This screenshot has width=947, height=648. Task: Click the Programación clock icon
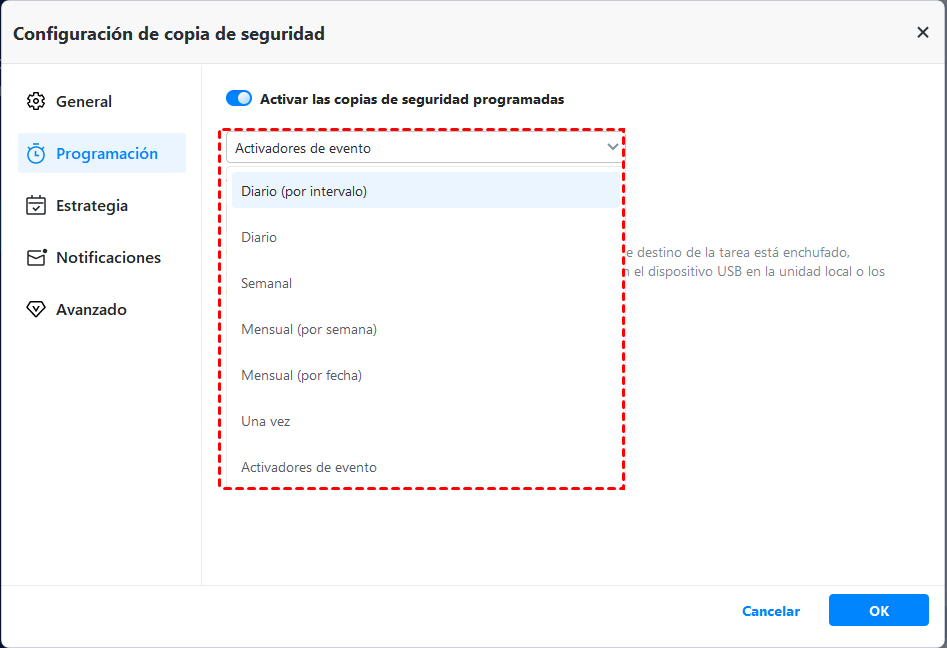pyautogui.click(x=36, y=154)
